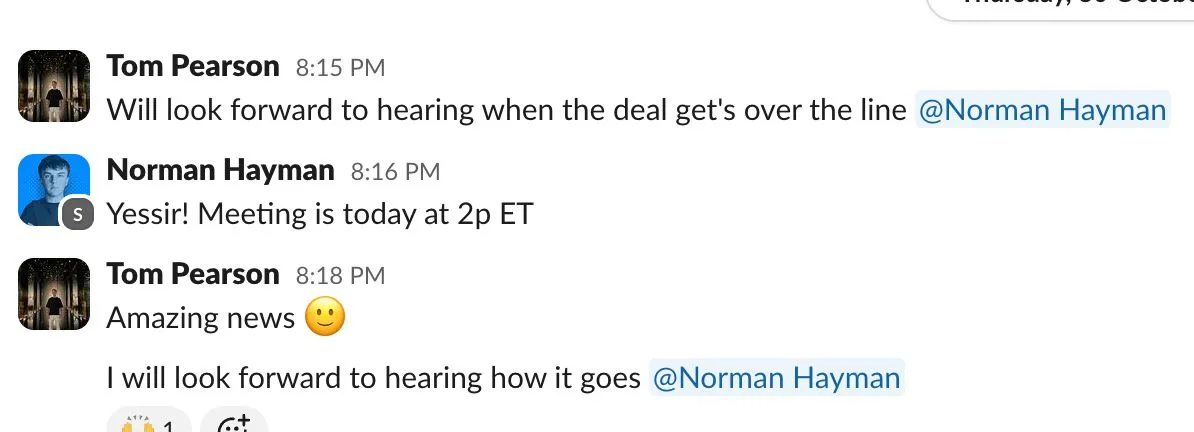1194x432 pixels.
Task: Open Norman Hayman's profile from his sender name
Action: (x=220, y=171)
